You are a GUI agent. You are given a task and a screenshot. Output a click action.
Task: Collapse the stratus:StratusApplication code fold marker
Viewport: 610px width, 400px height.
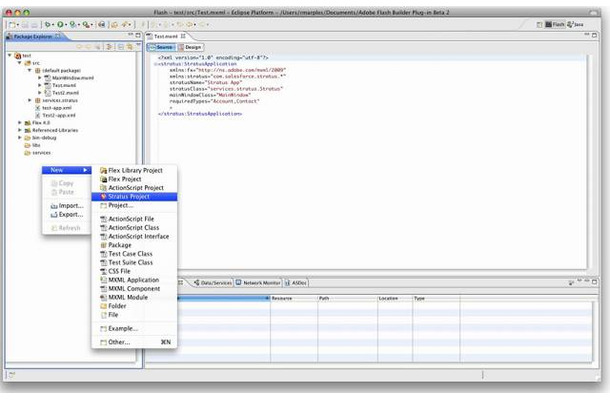coord(156,64)
